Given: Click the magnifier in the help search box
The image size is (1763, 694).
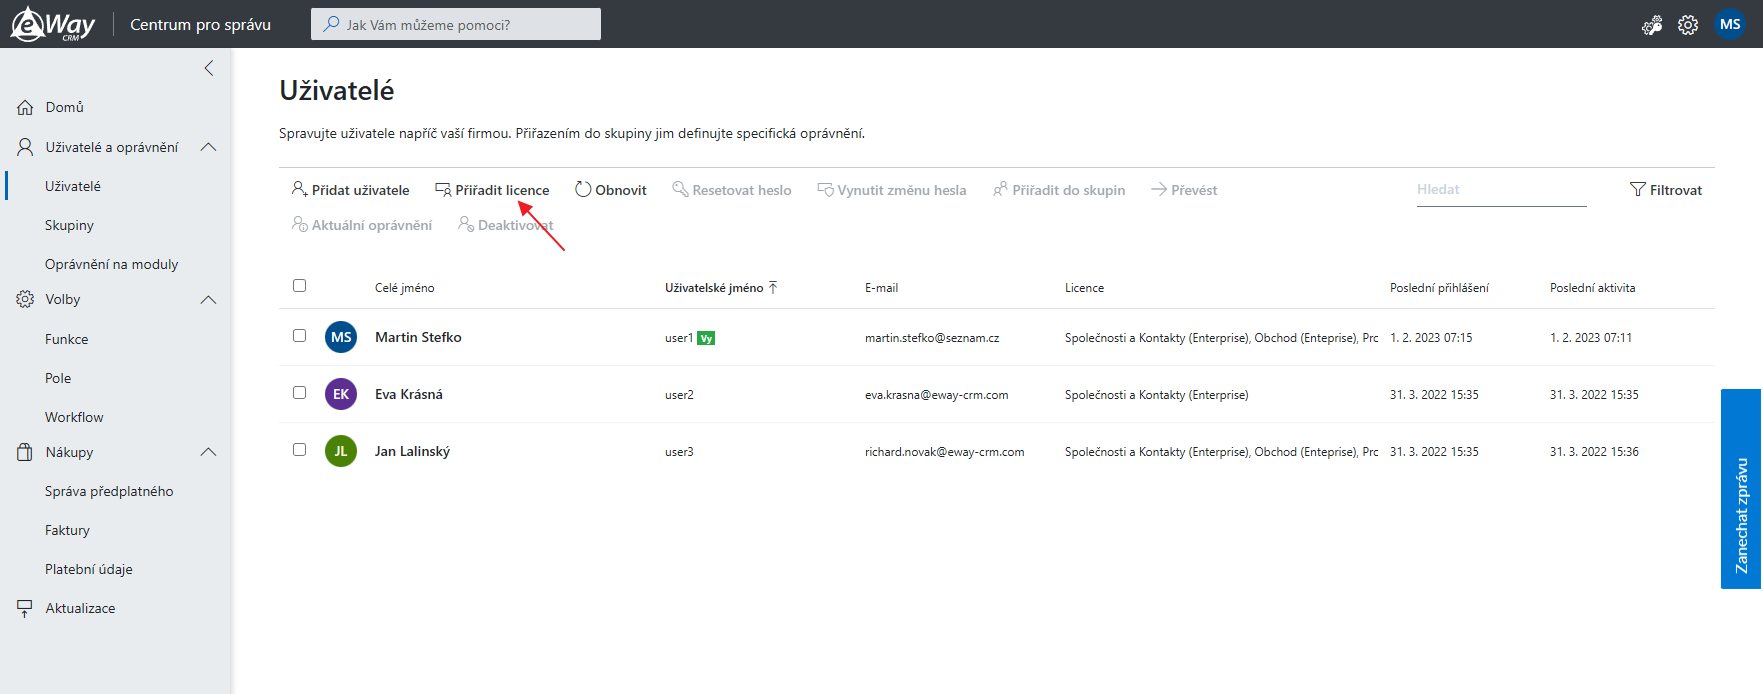Looking at the screenshot, I should 331,24.
